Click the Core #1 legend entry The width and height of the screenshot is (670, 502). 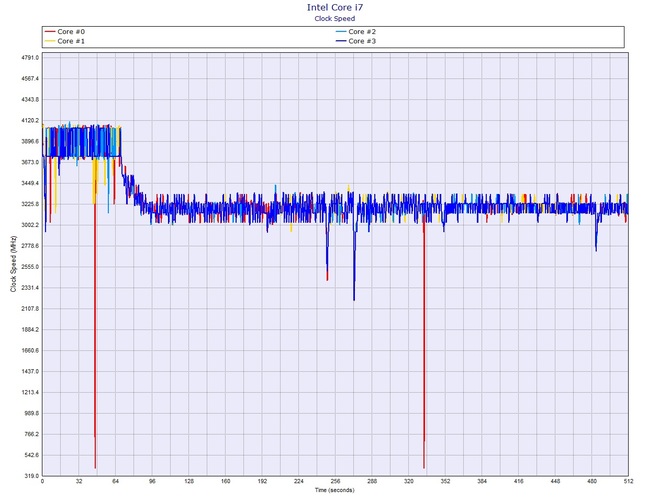pyautogui.click(x=65, y=41)
